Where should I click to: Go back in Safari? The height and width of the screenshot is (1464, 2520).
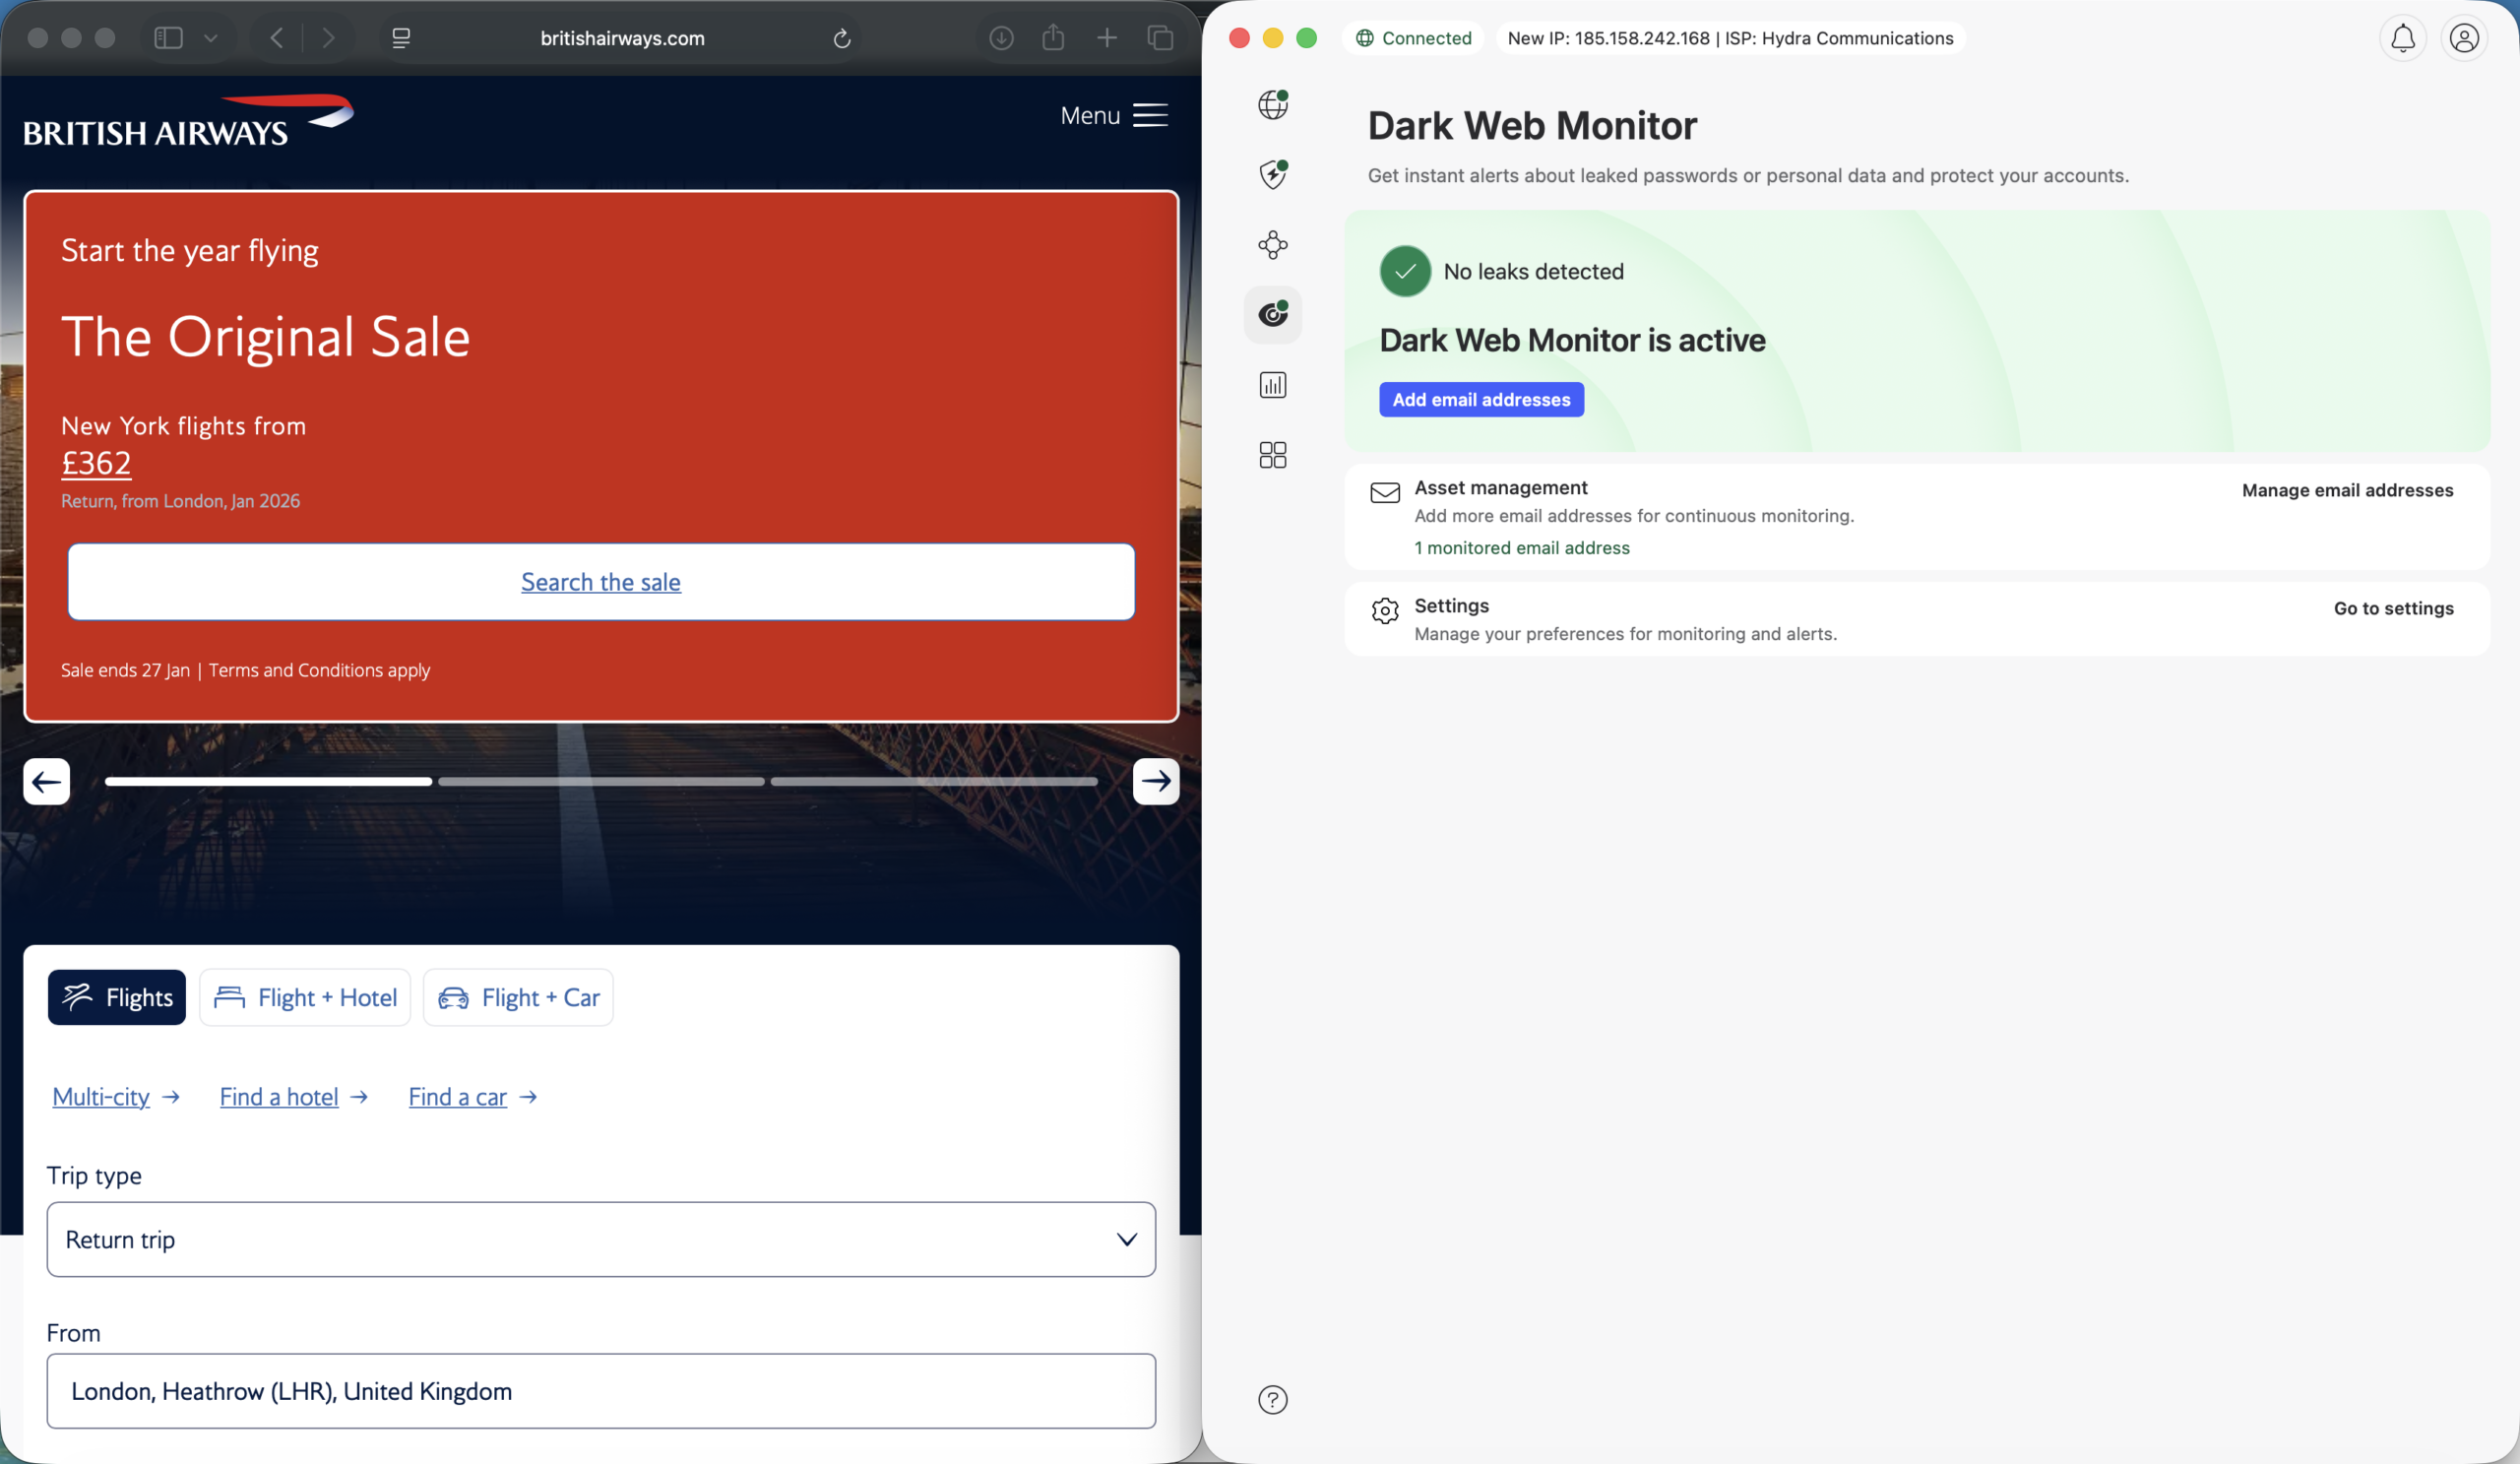click(277, 38)
